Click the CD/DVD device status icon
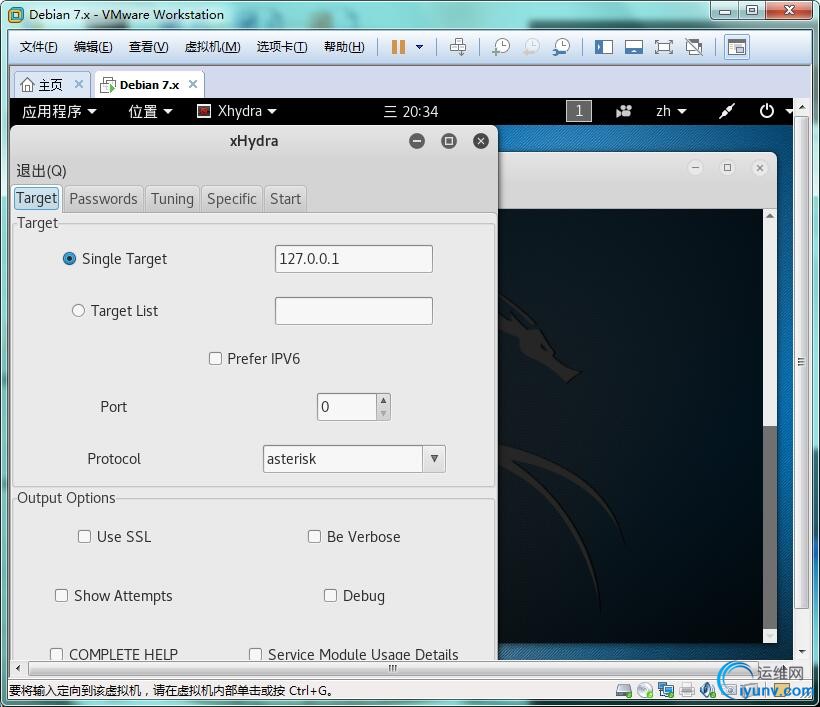Viewport: 820px width, 707px height. coord(645,690)
